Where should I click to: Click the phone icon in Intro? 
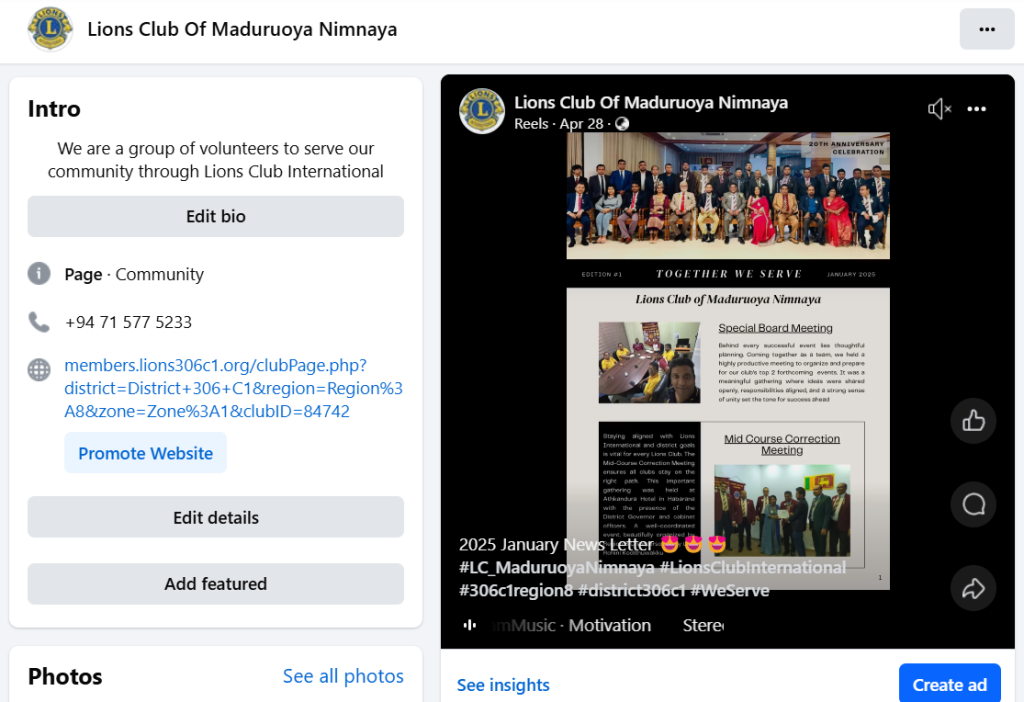39,322
